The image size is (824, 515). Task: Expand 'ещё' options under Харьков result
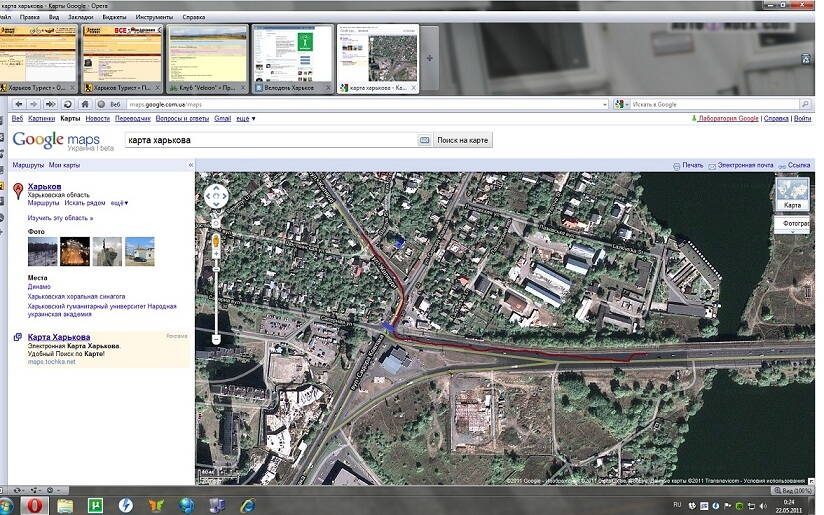(x=119, y=203)
